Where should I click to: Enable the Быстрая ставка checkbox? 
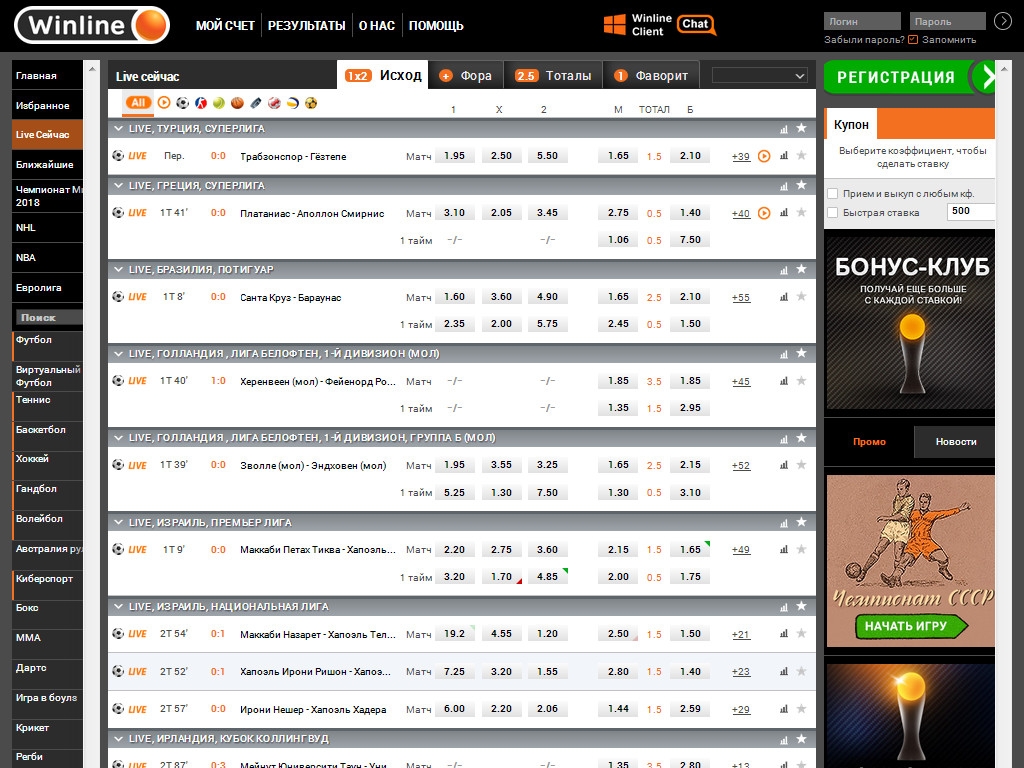(x=833, y=212)
